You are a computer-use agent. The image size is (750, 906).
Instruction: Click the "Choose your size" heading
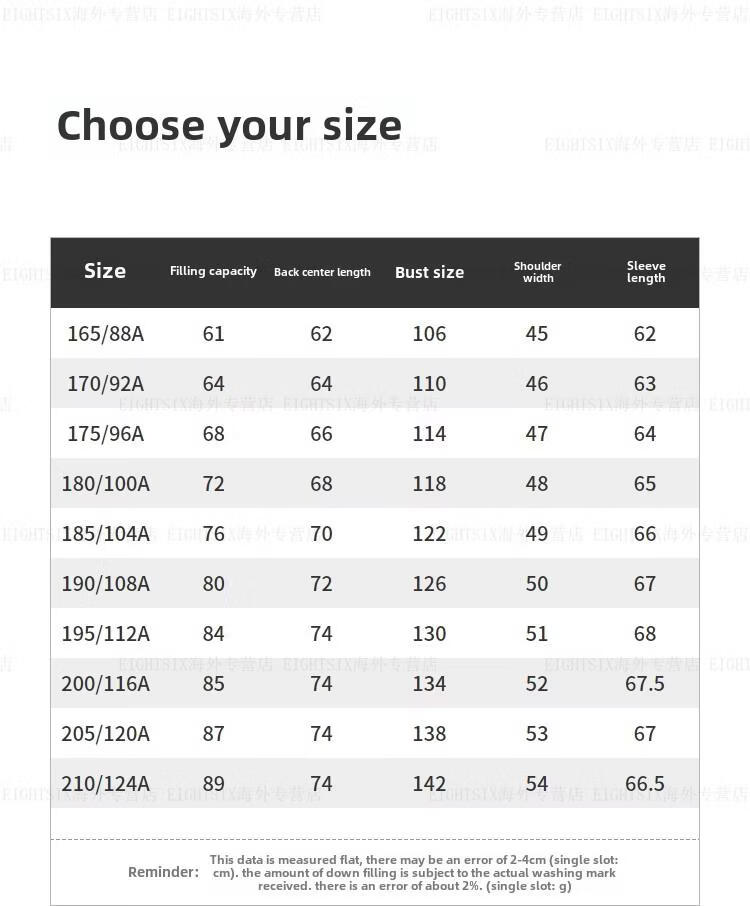click(229, 126)
